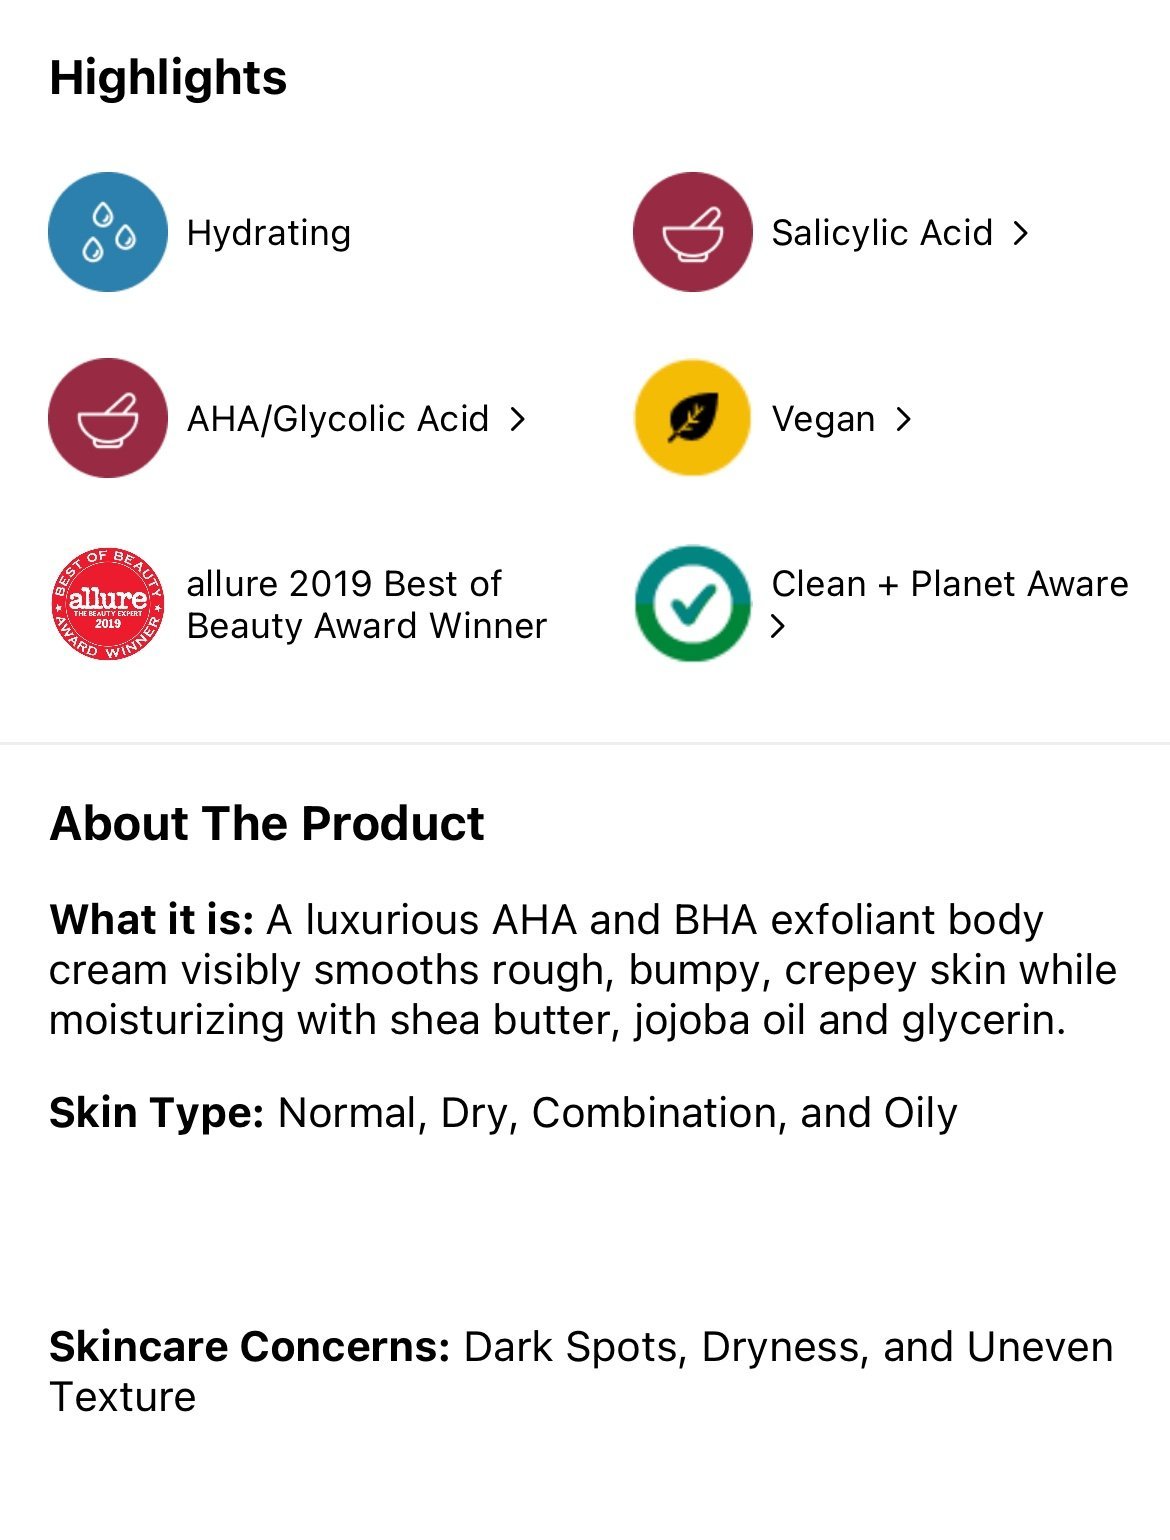Tap the allure 2019 Best of Beauty badge
Screen dimensions: 1170x1540
pyautogui.click(x=108, y=604)
